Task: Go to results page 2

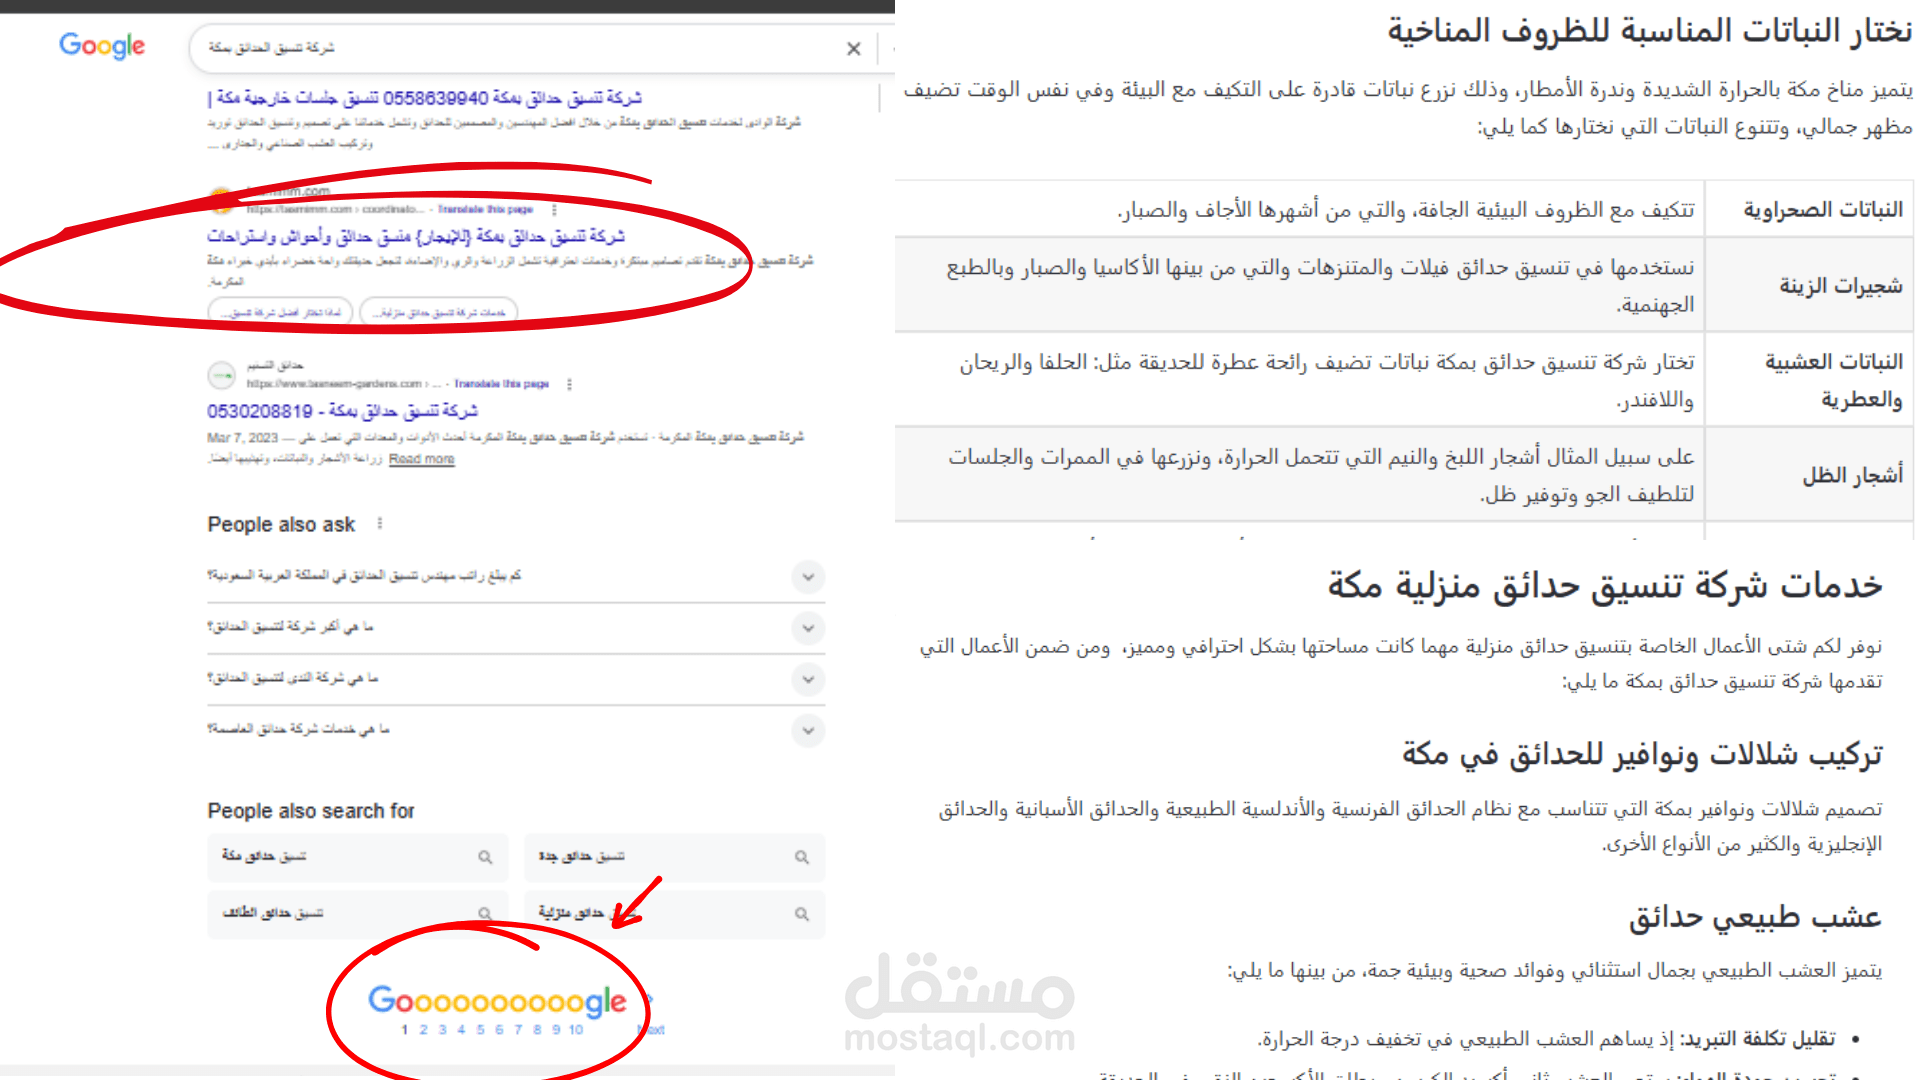Action: pyautogui.click(x=423, y=1030)
